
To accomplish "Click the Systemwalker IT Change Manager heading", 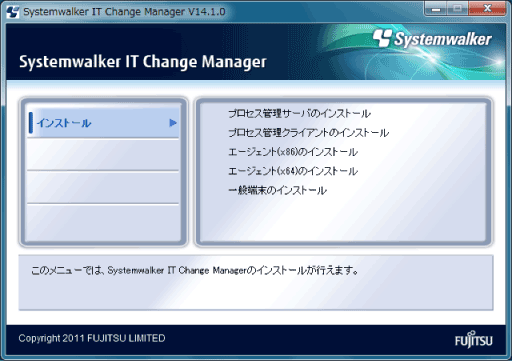I will click(143, 62).
